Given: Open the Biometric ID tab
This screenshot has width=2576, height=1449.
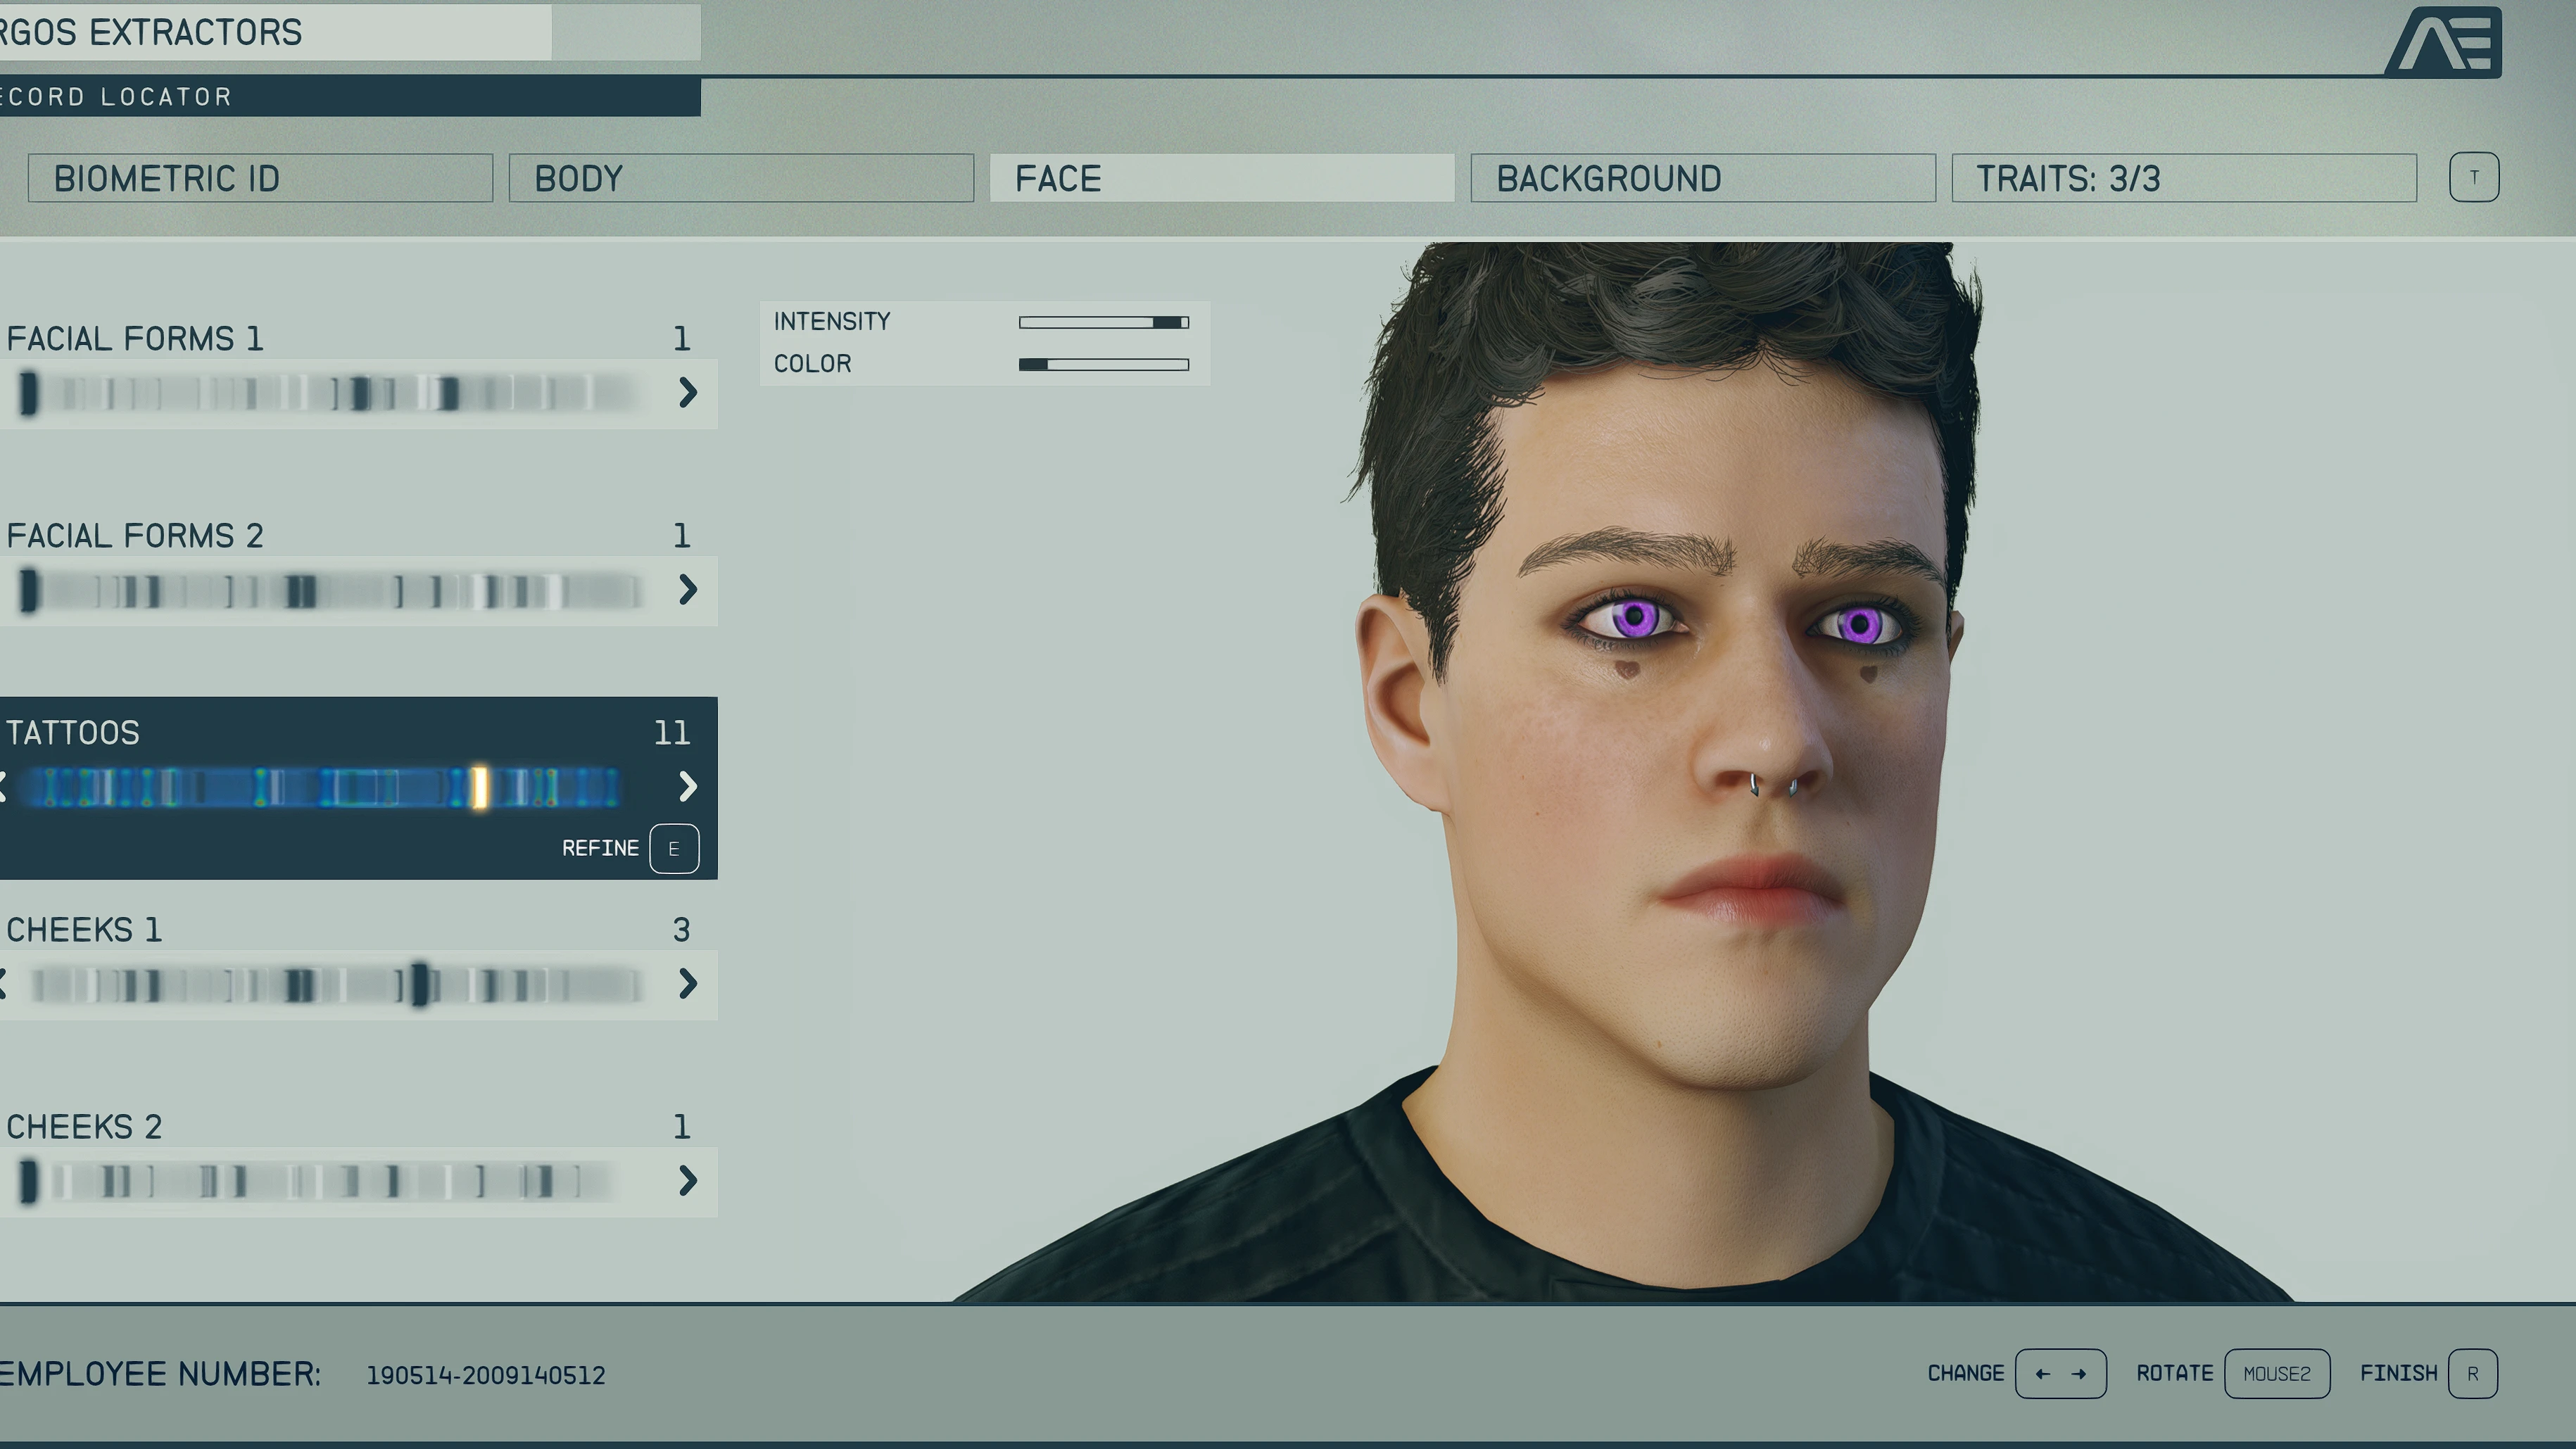Looking at the screenshot, I should pos(260,178).
